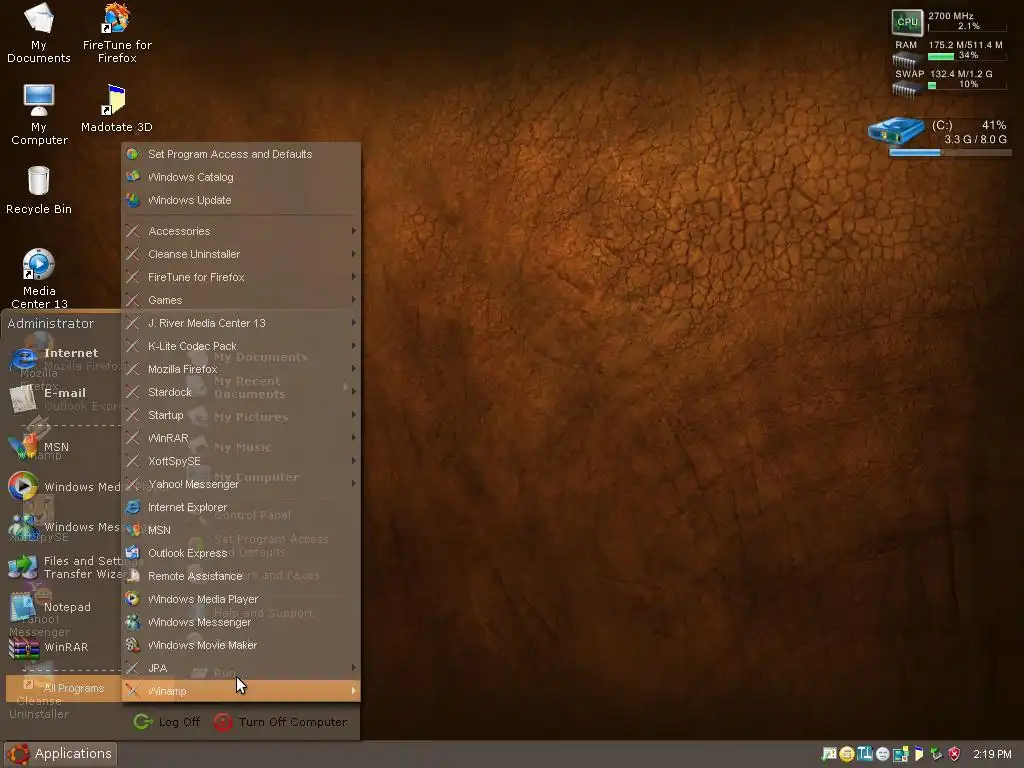
Task: Expand the Cleanse Uninstaller submenu
Action: [241, 254]
